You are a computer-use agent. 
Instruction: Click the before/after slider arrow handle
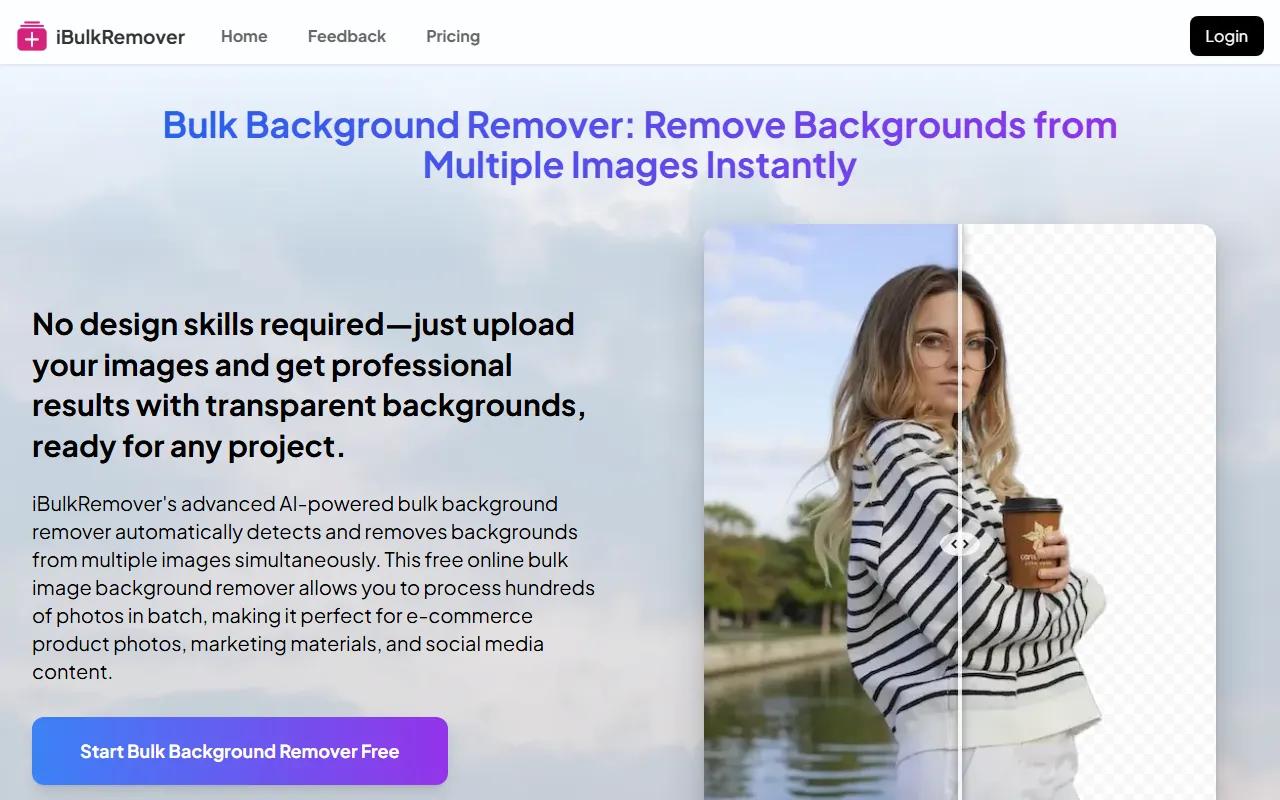tap(959, 544)
